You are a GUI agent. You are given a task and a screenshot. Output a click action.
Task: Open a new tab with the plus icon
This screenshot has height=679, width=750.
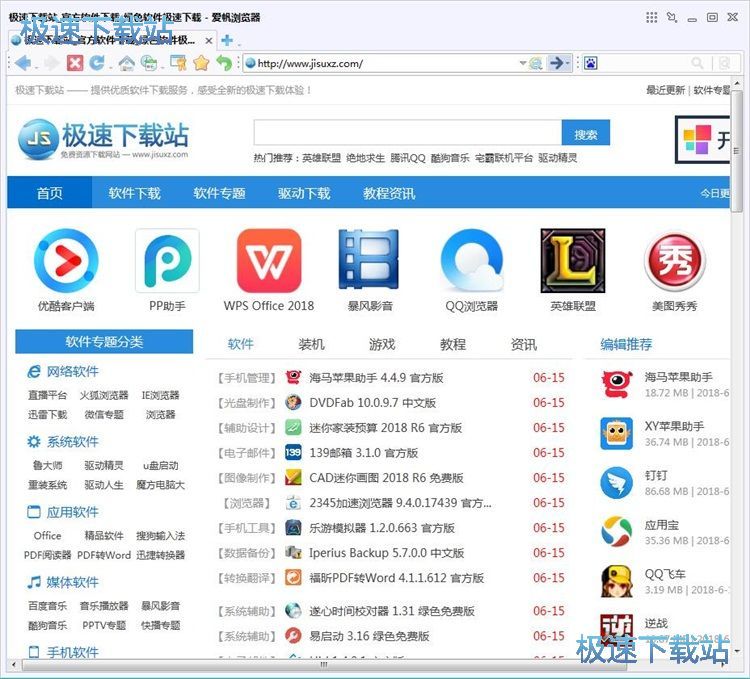pyautogui.click(x=227, y=41)
